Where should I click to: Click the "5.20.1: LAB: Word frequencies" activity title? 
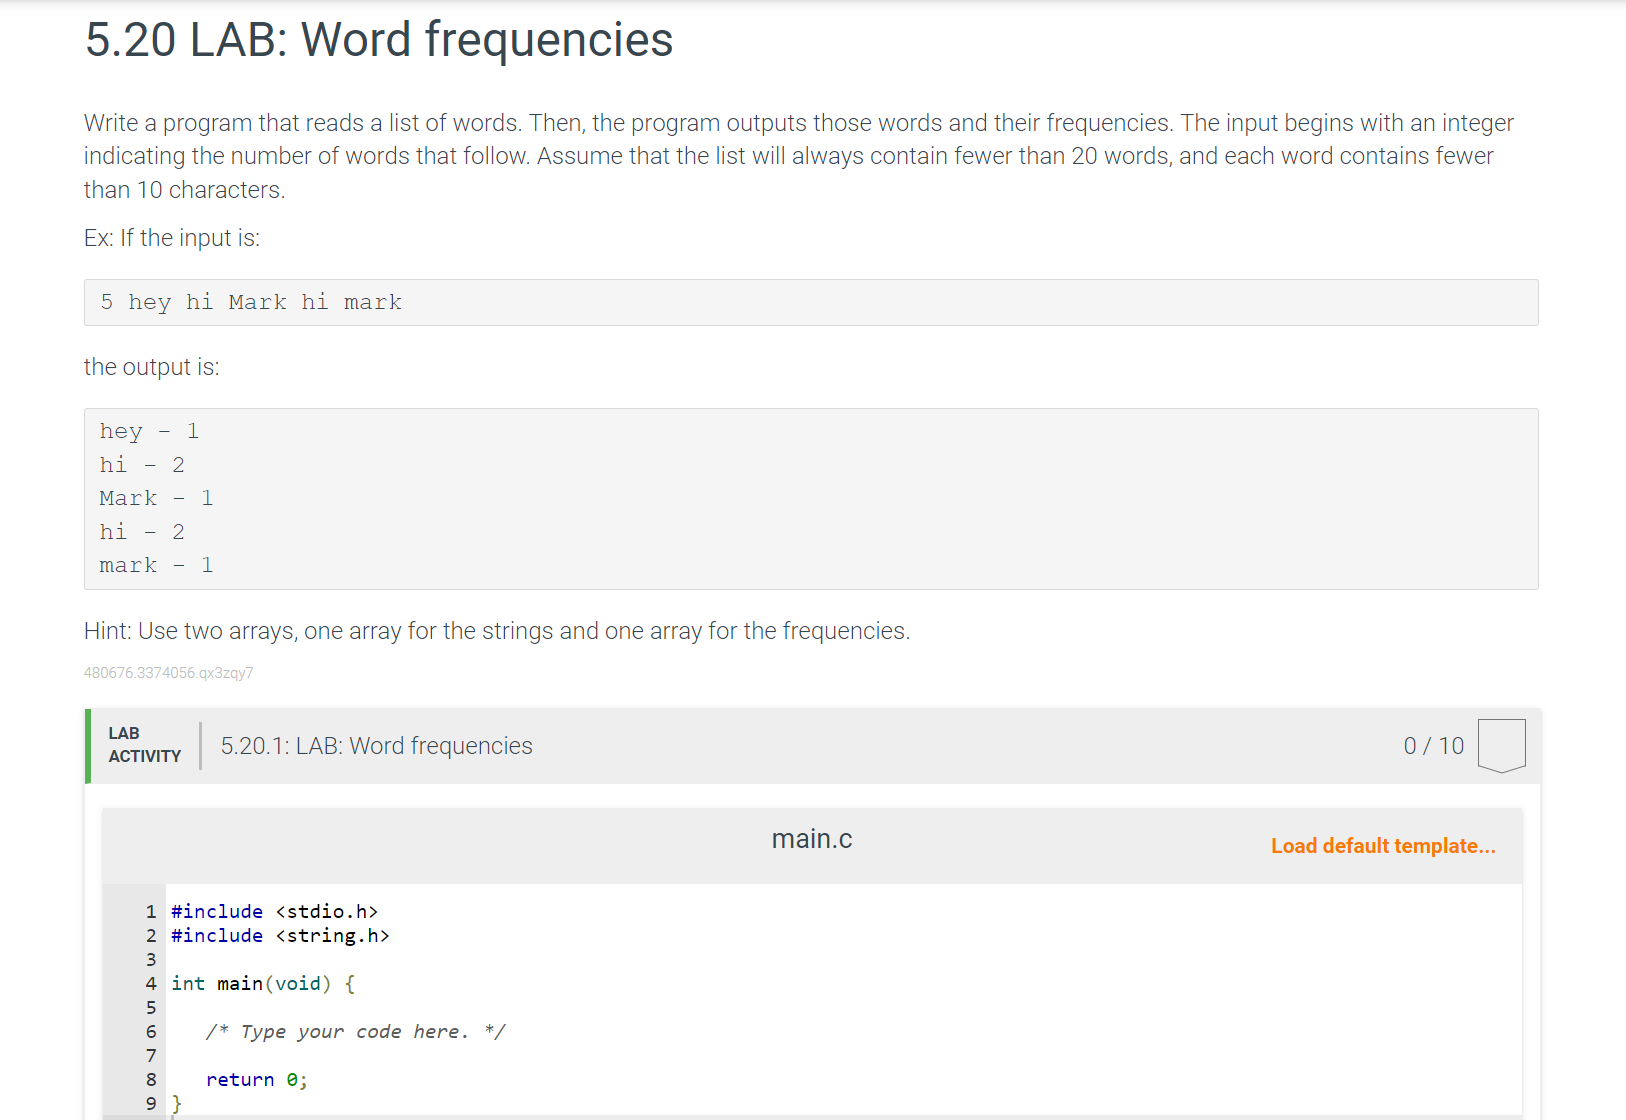376,746
